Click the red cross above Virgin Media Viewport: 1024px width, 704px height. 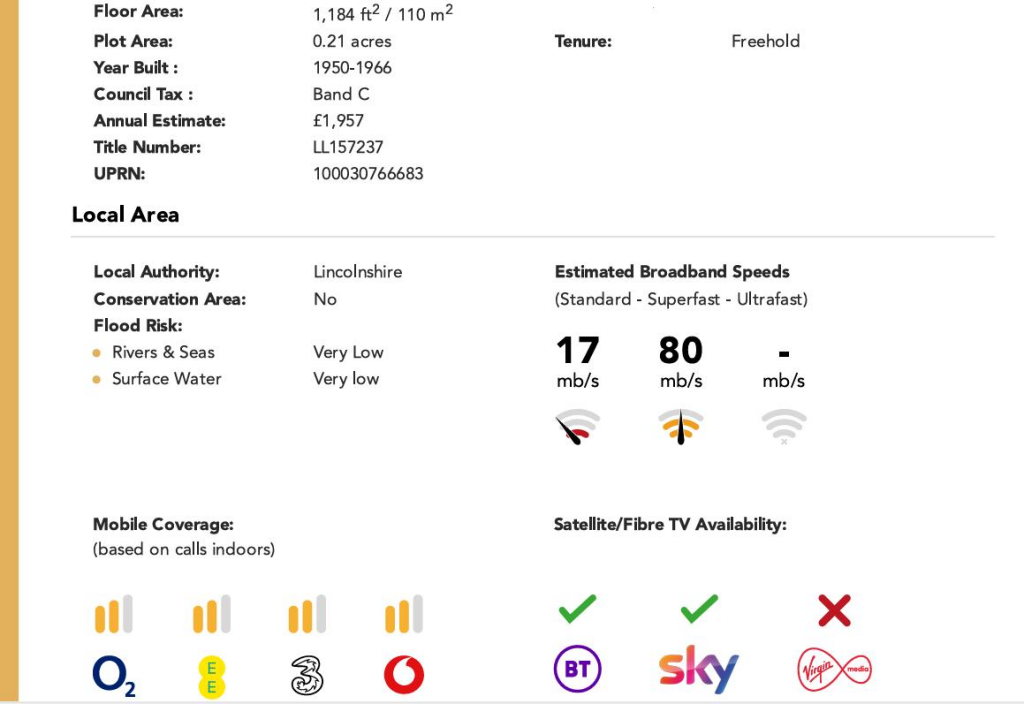(x=834, y=610)
